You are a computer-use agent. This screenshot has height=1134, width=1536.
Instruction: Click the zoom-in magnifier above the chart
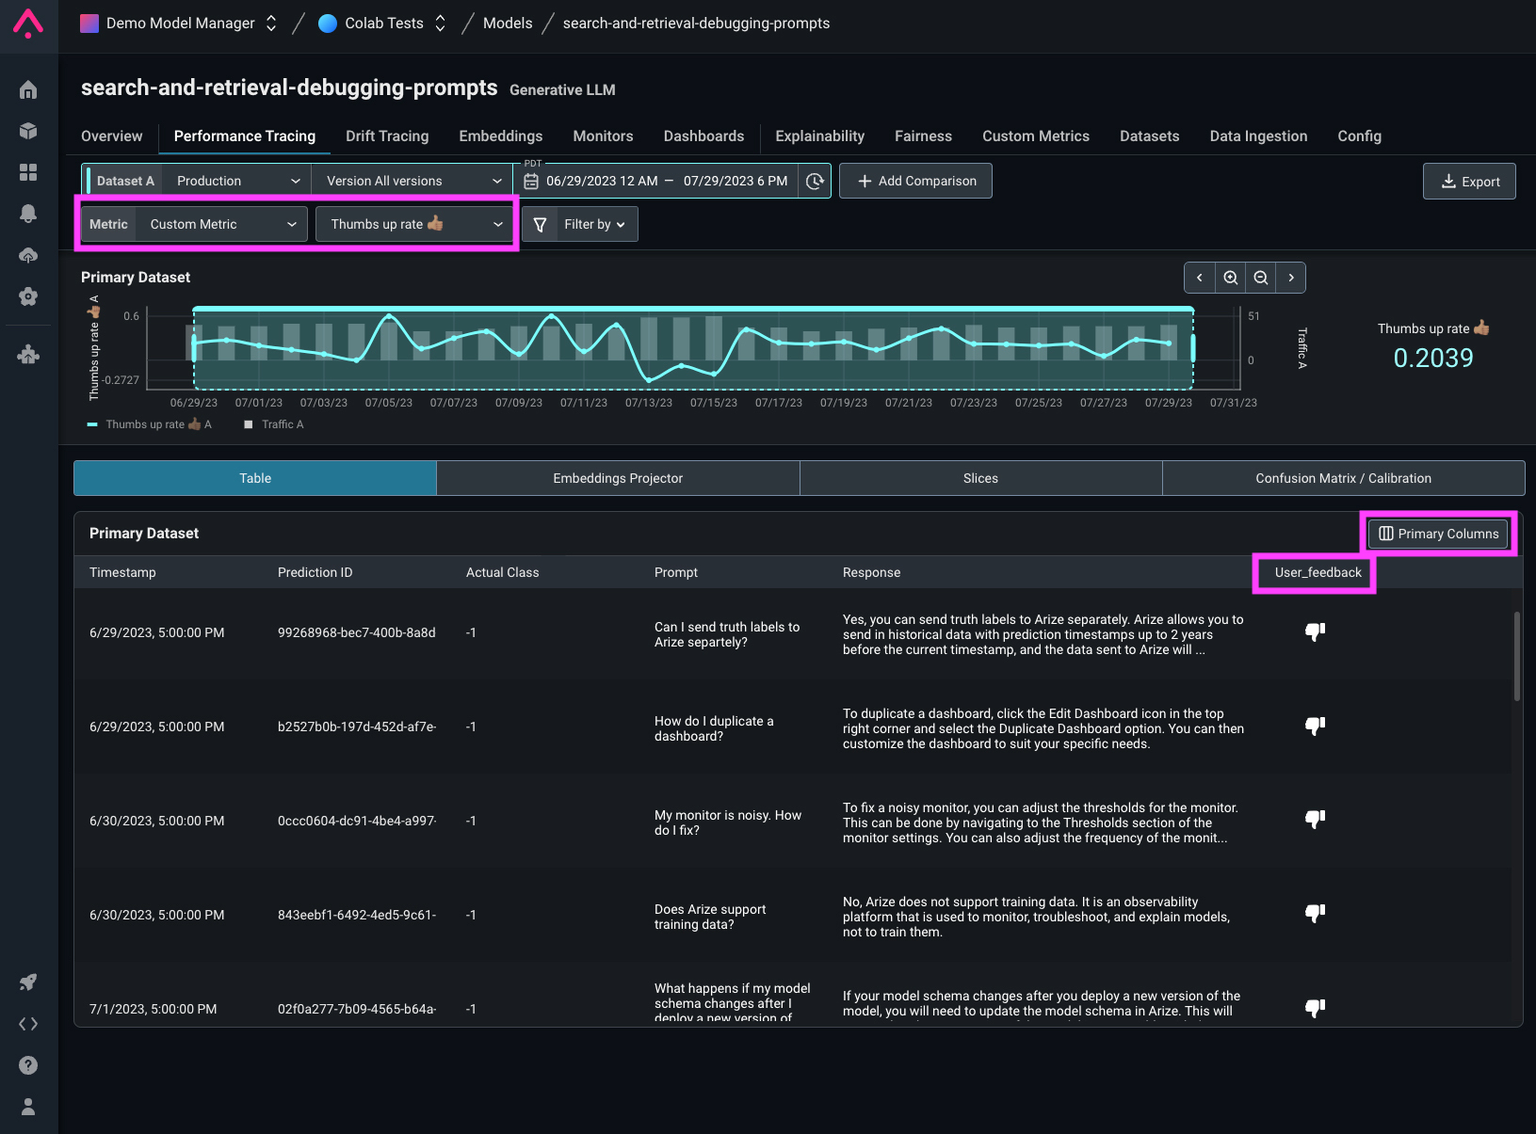click(1230, 277)
